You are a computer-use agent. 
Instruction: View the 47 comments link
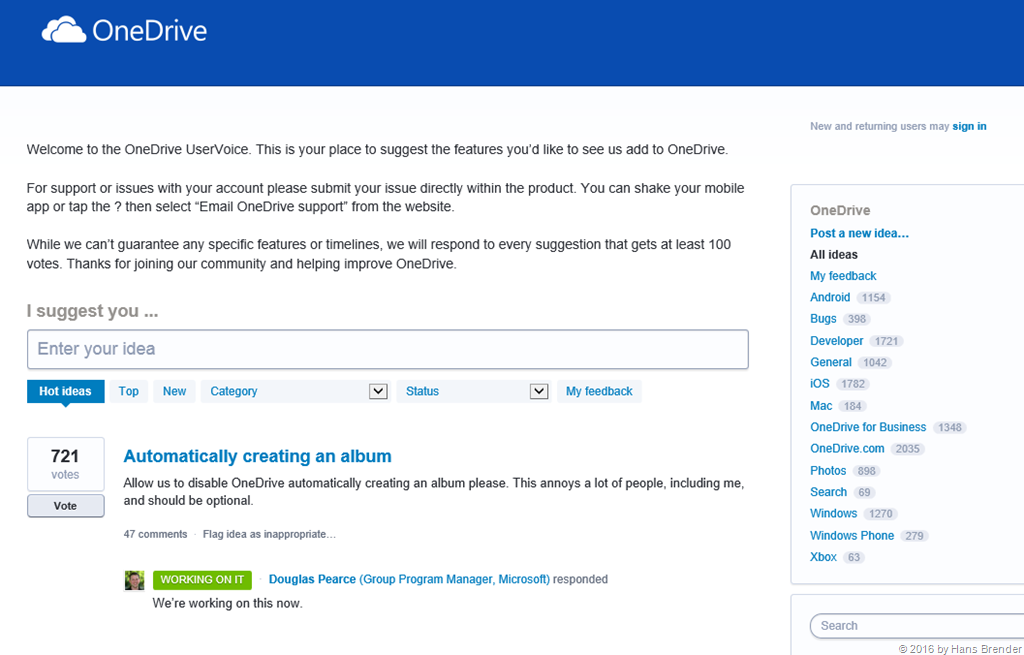155,534
